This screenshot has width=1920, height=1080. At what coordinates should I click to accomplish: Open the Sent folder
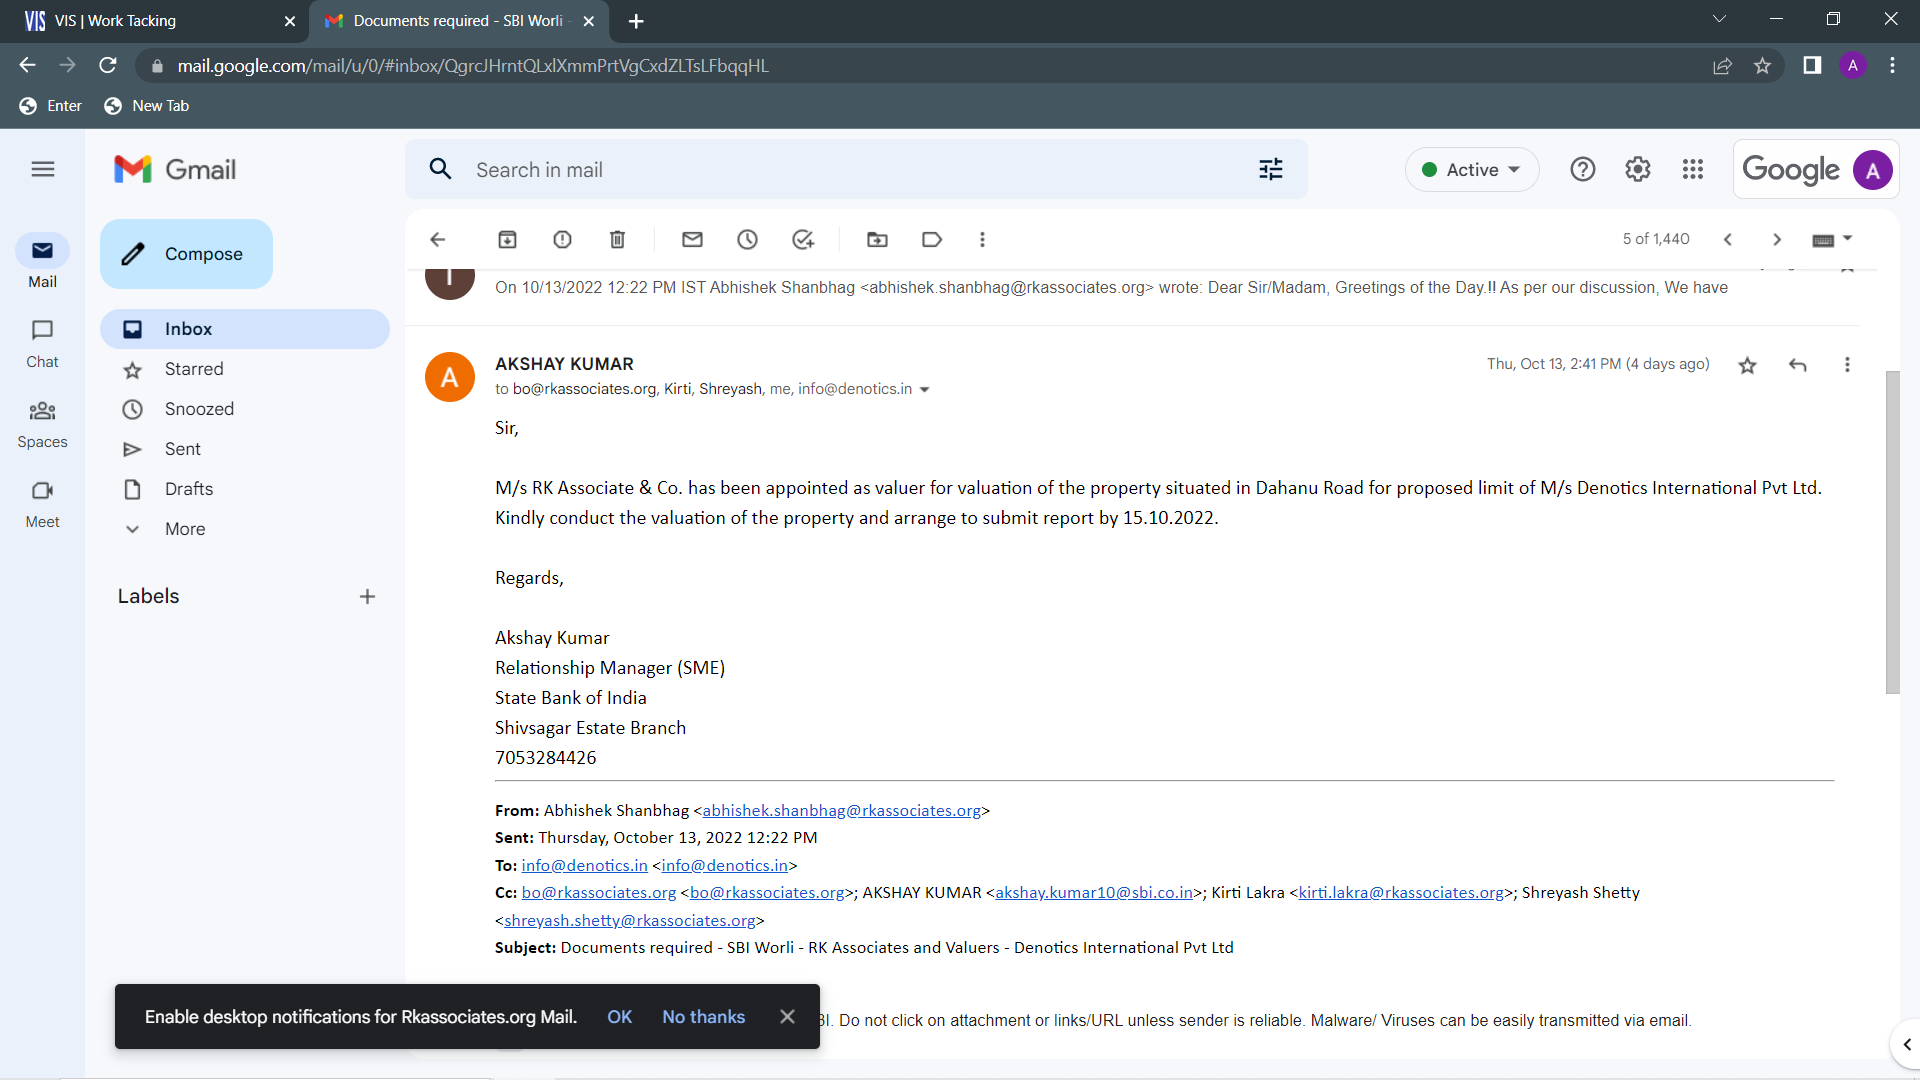click(x=245, y=449)
